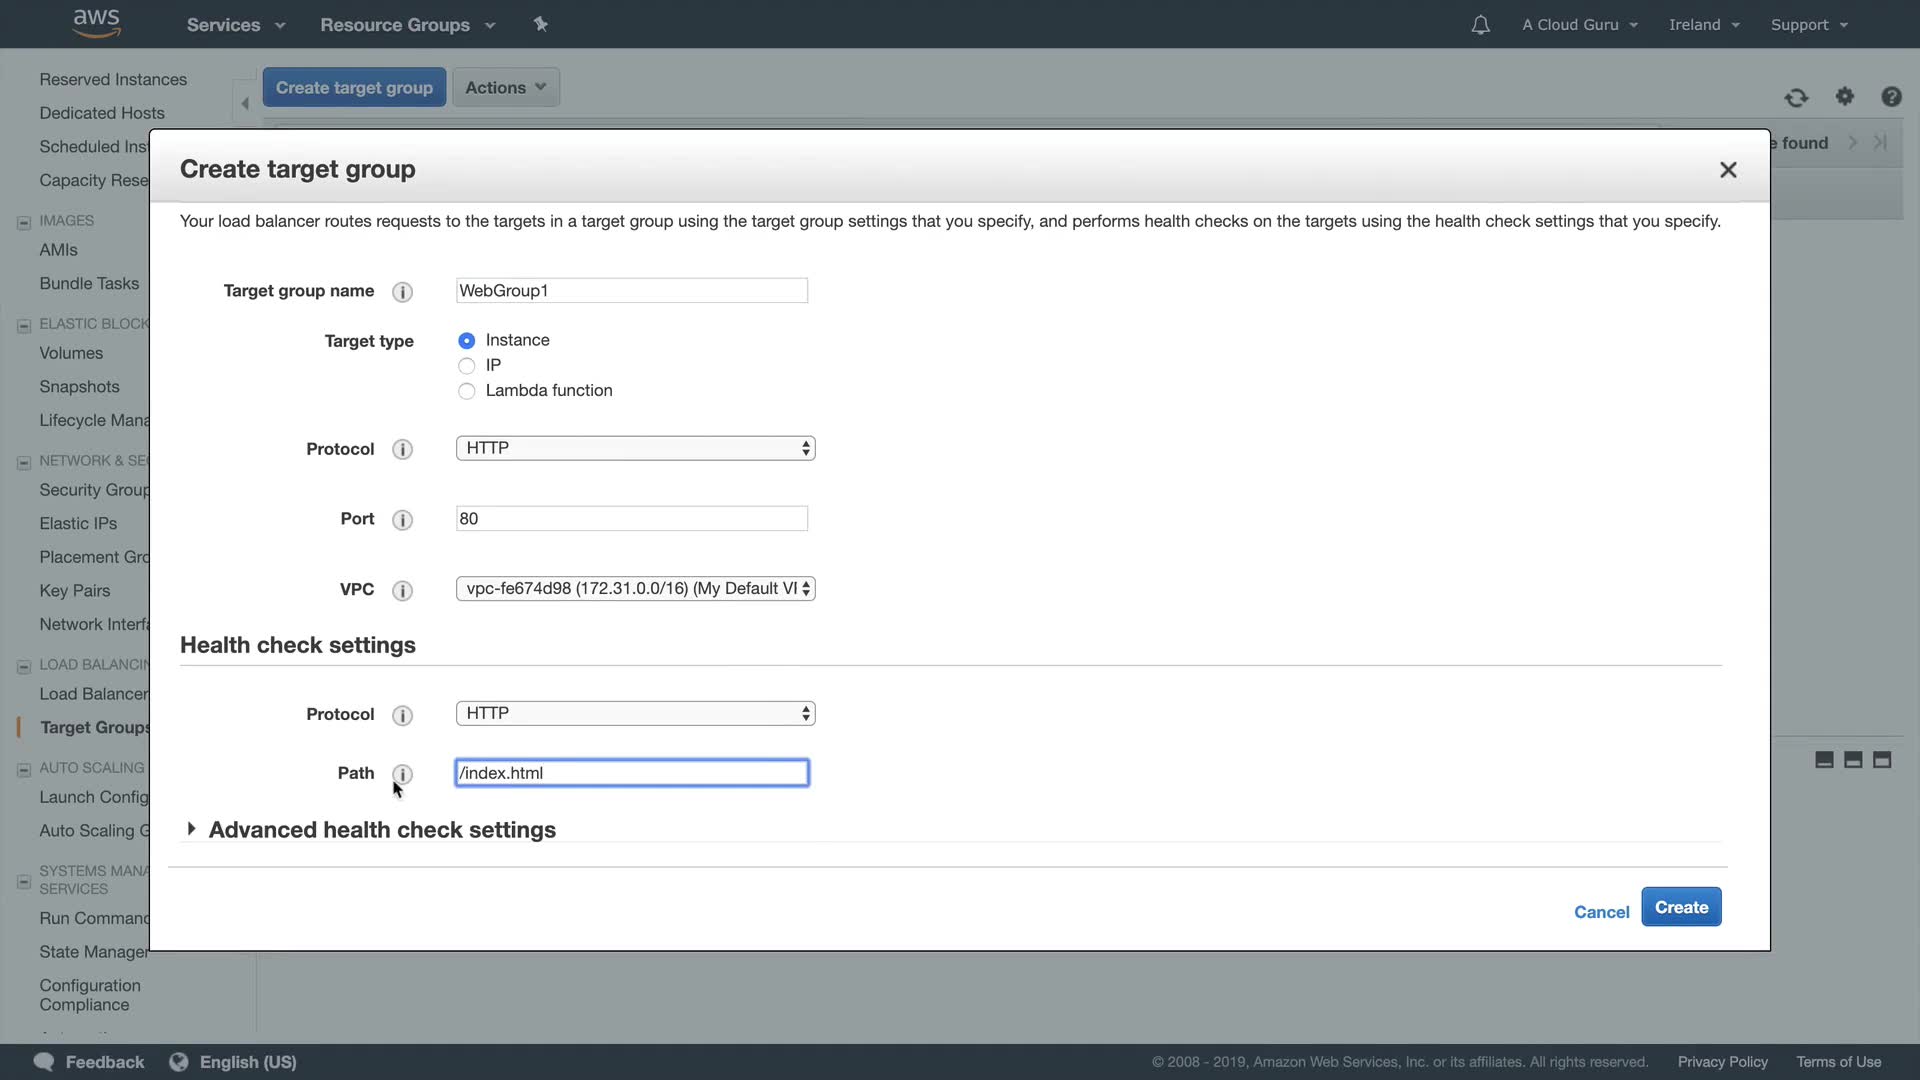The width and height of the screenshot is (1920, 1080).
Task: Select the Instance target type
Action: click(x=467, y=341)
